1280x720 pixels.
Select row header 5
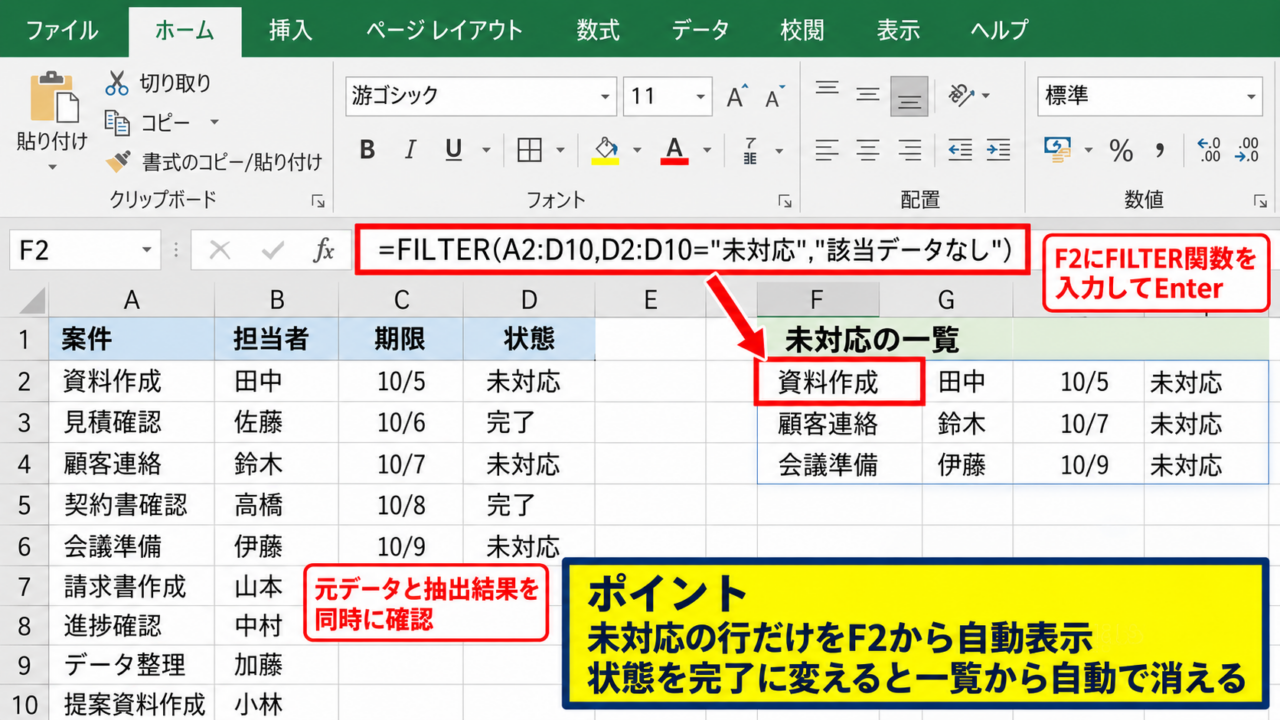[24, 505]
